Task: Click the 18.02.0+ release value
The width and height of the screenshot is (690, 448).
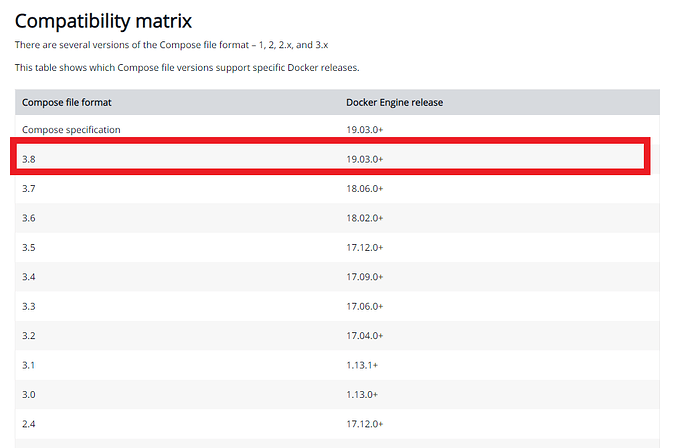Action: 365,218
